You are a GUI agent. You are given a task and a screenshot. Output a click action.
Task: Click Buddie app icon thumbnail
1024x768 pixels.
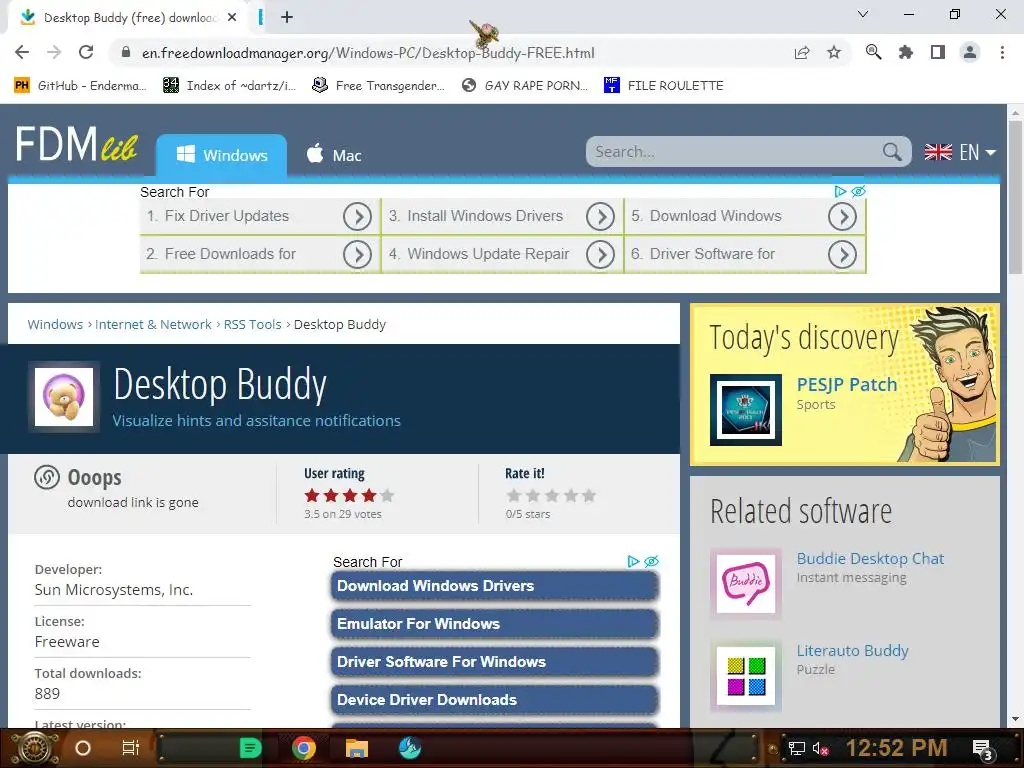[745, 583]
